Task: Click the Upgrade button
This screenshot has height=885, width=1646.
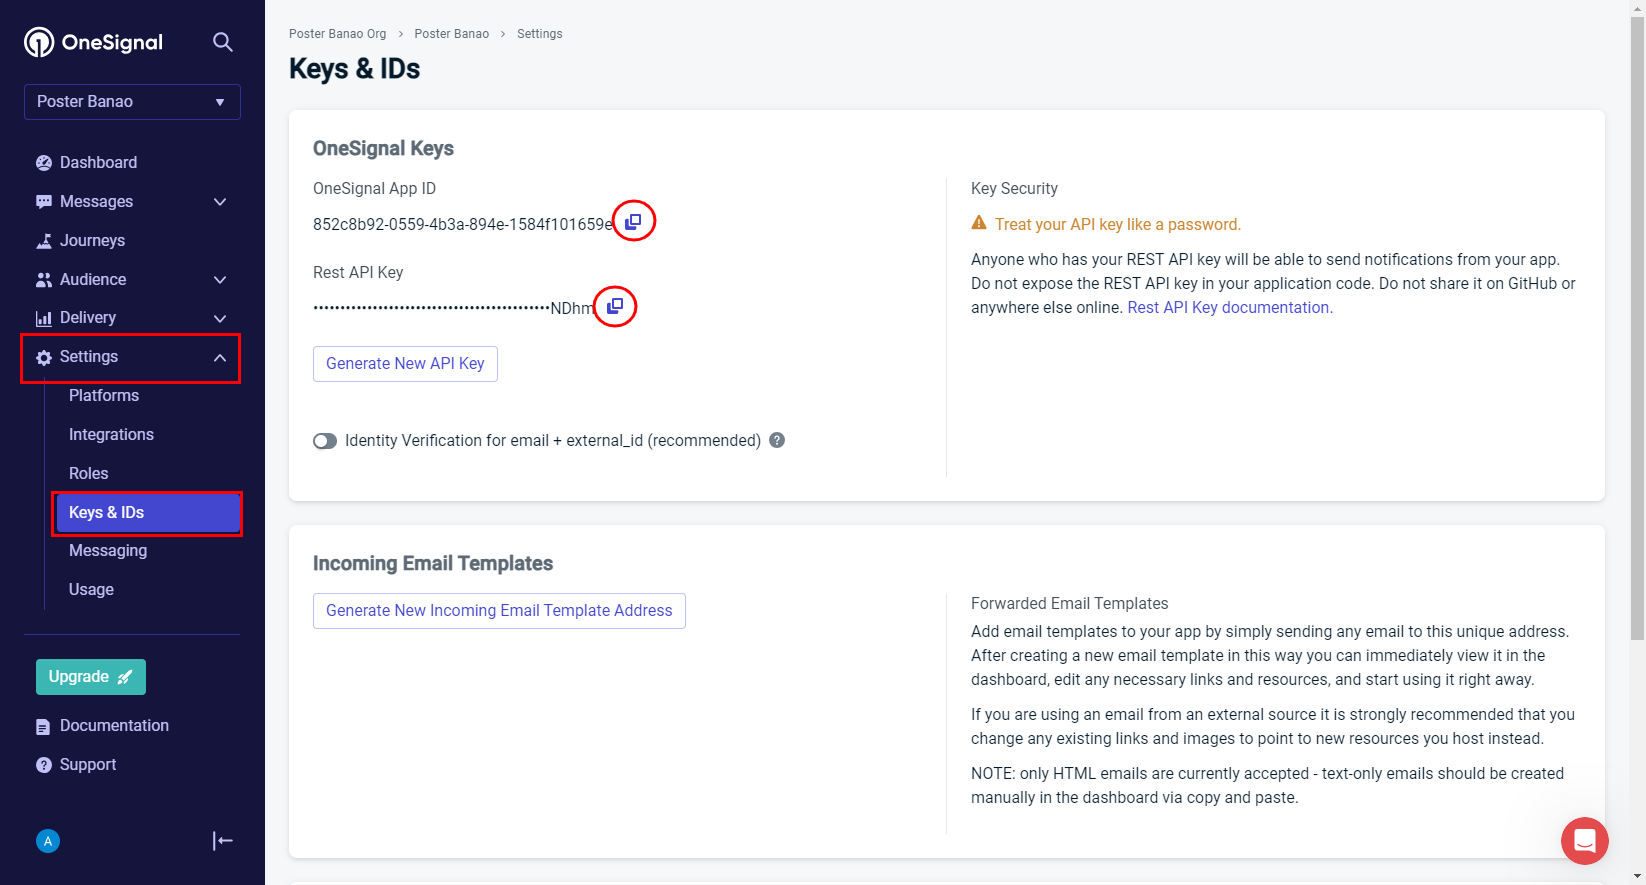Action: 91,677
